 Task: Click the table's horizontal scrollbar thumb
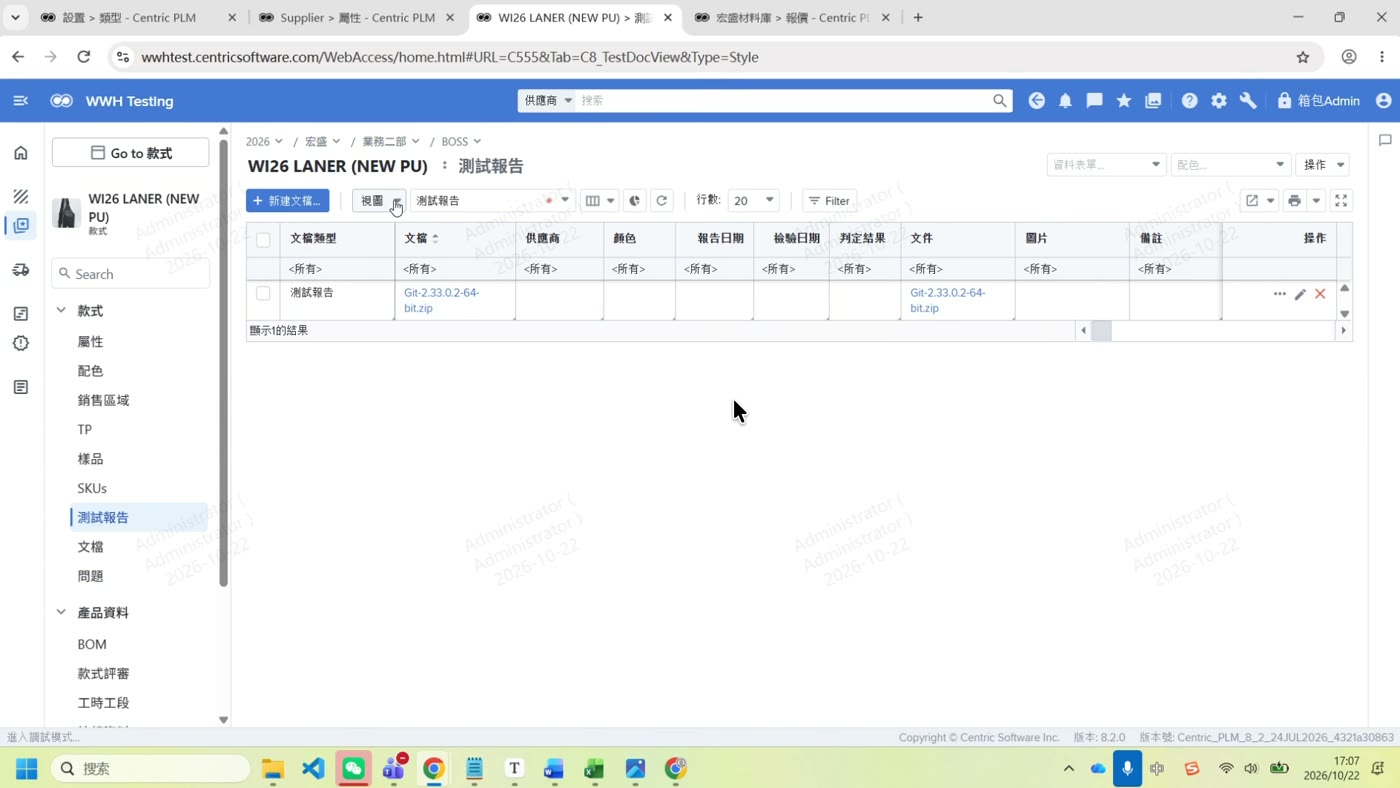1101,331
